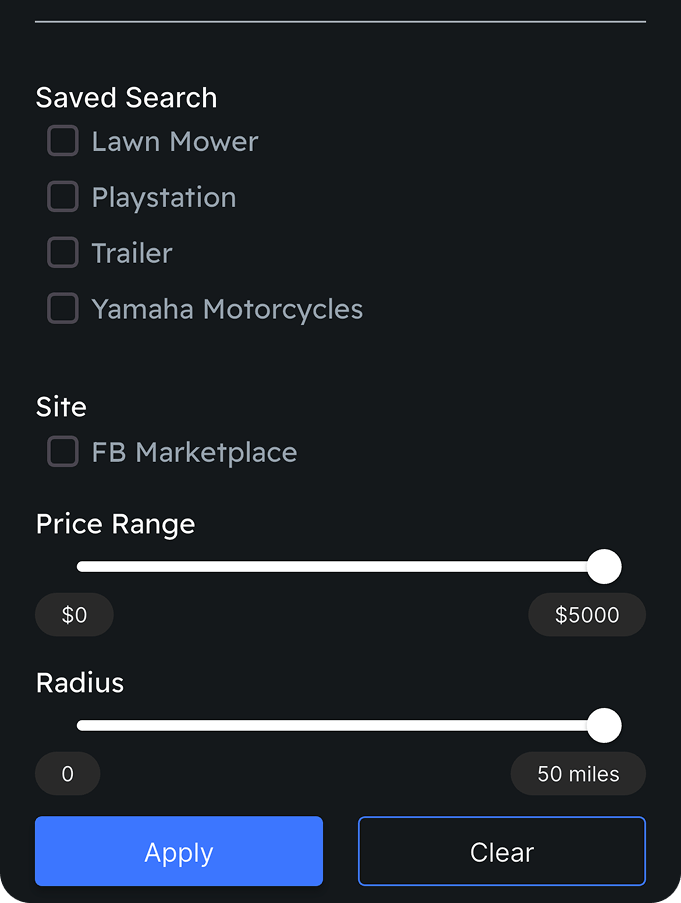Click the FB Marketplace label text
Viewport: 681px width, 903px height.
click(x=194, y=453)
